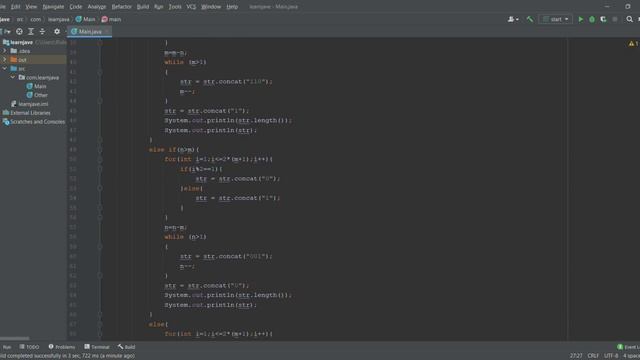Click the src breadcrumb

pyautogui.click(x=20, y=19)
